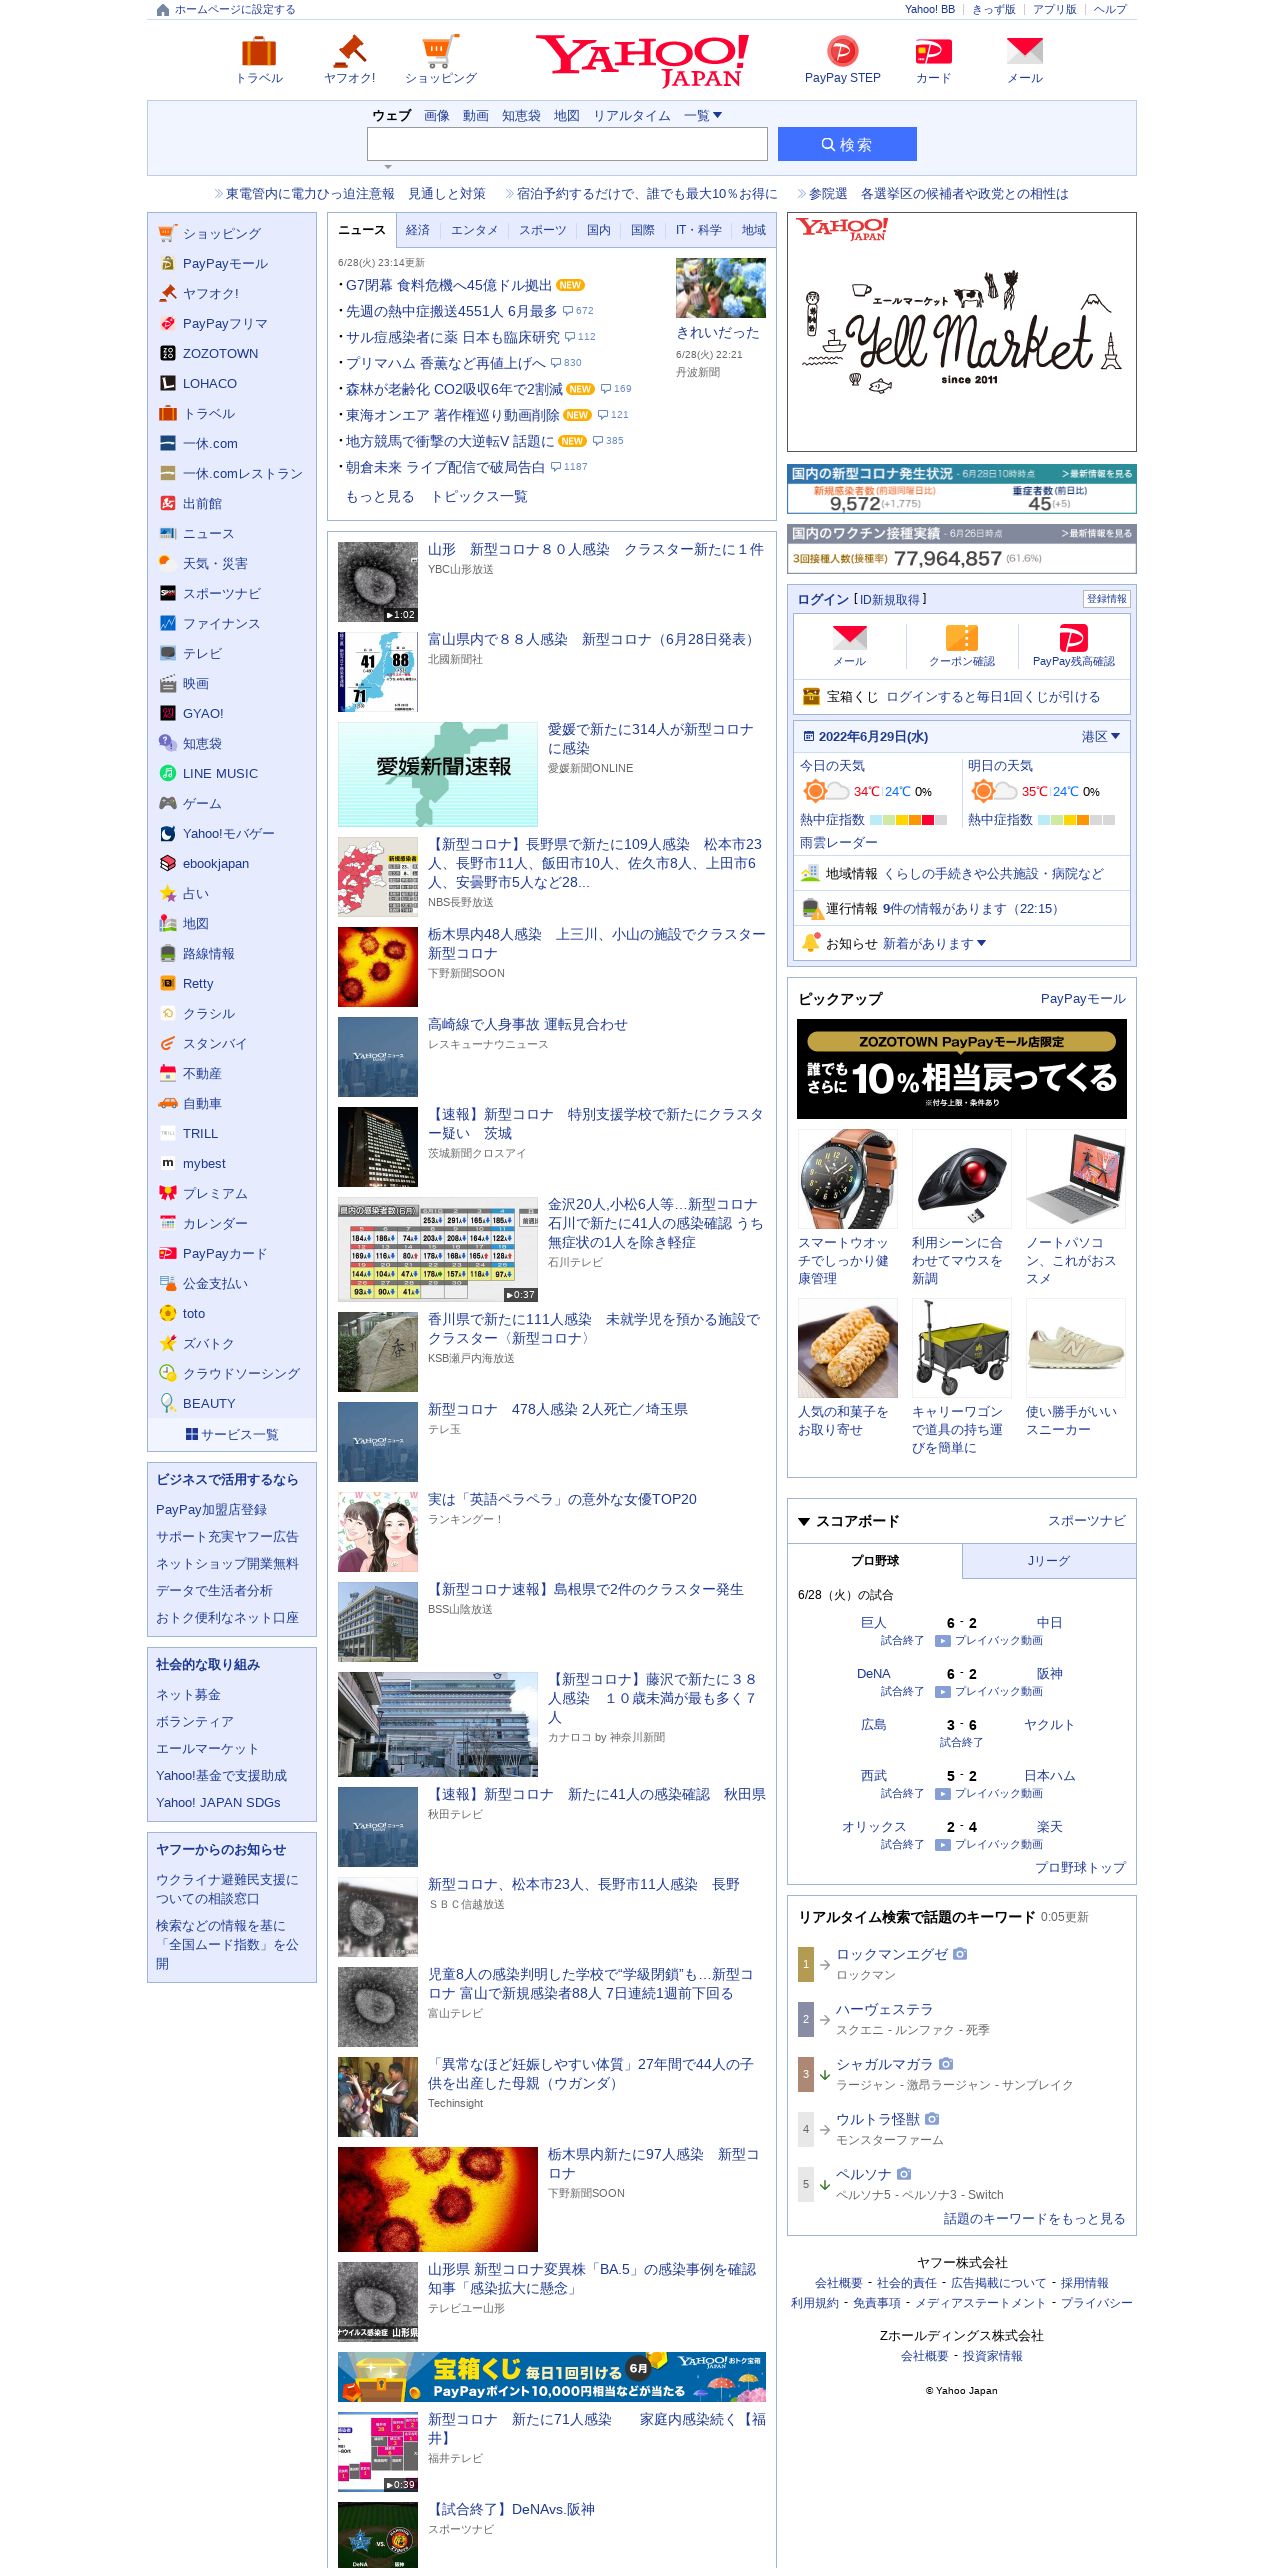Open the トピックス一覧 link
Screen dimensions: 1284x2568
(x=479, y=497)
